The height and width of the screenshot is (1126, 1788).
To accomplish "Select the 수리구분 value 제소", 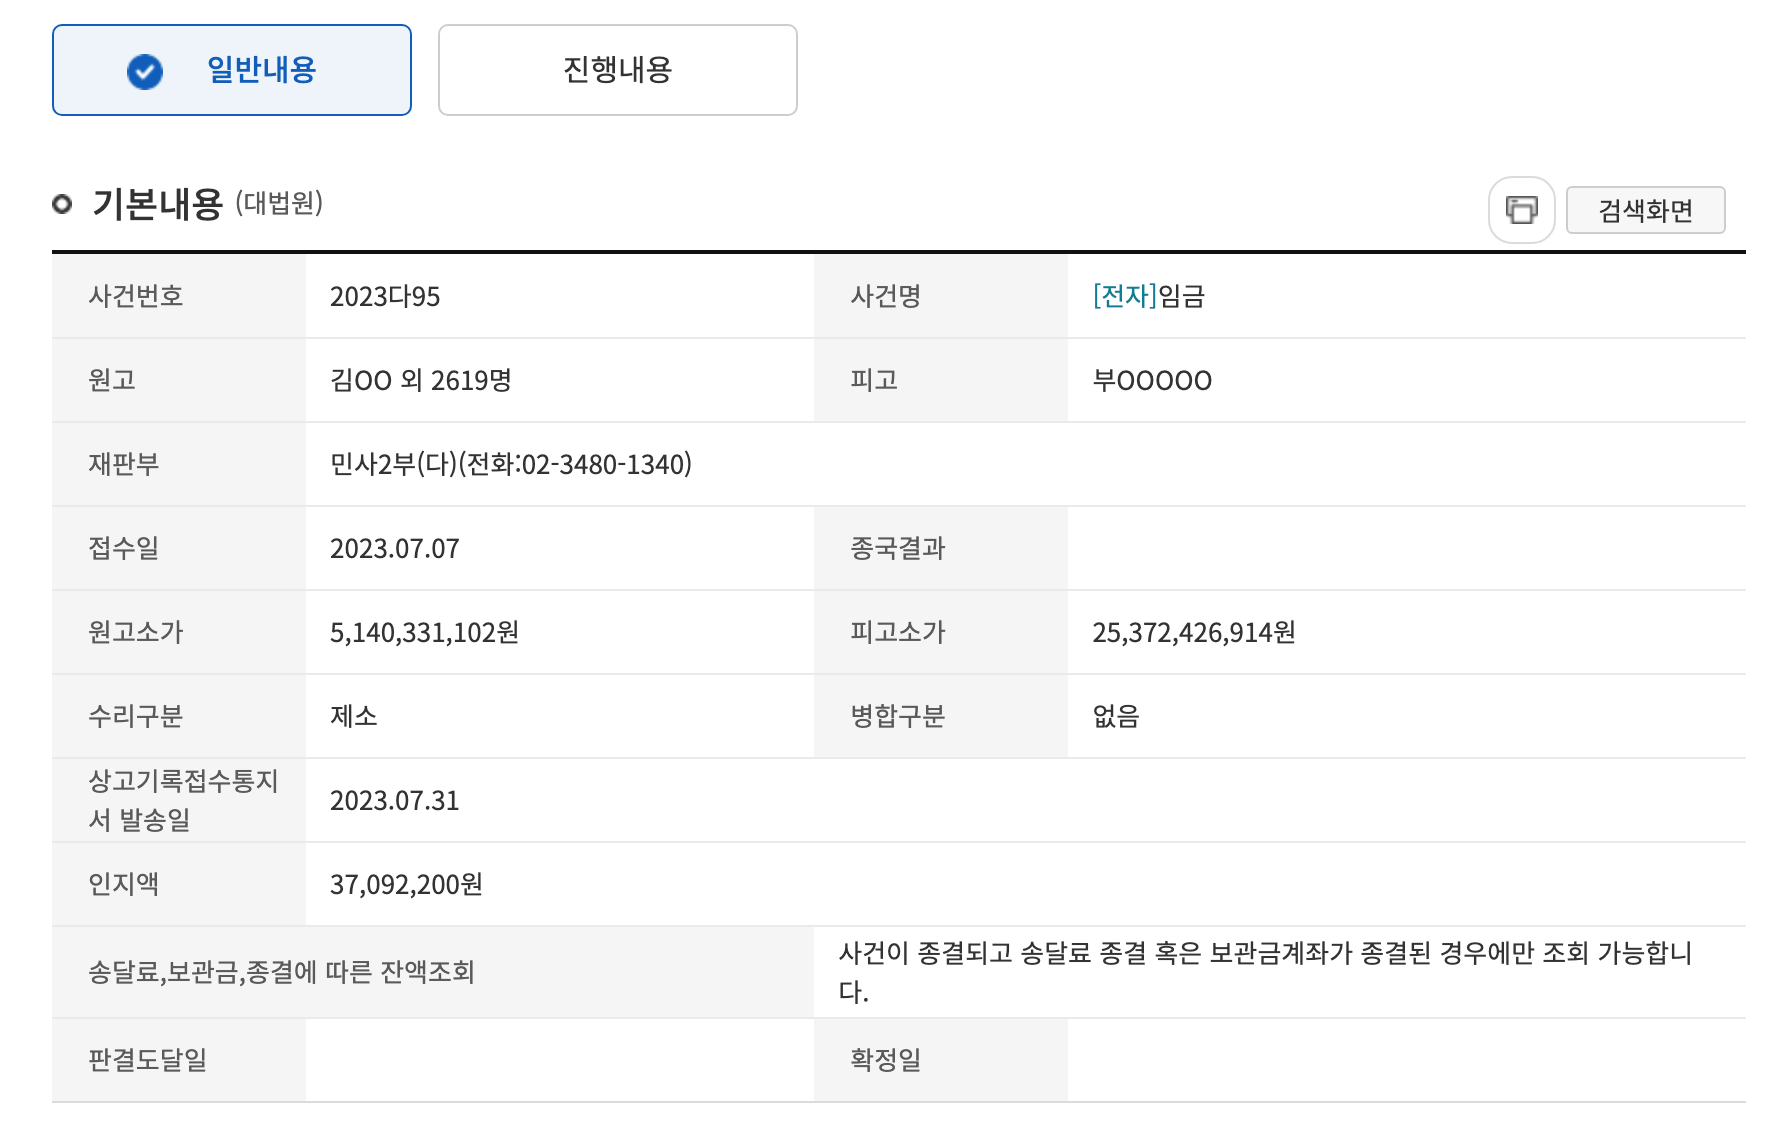I will tap(353, 717).
